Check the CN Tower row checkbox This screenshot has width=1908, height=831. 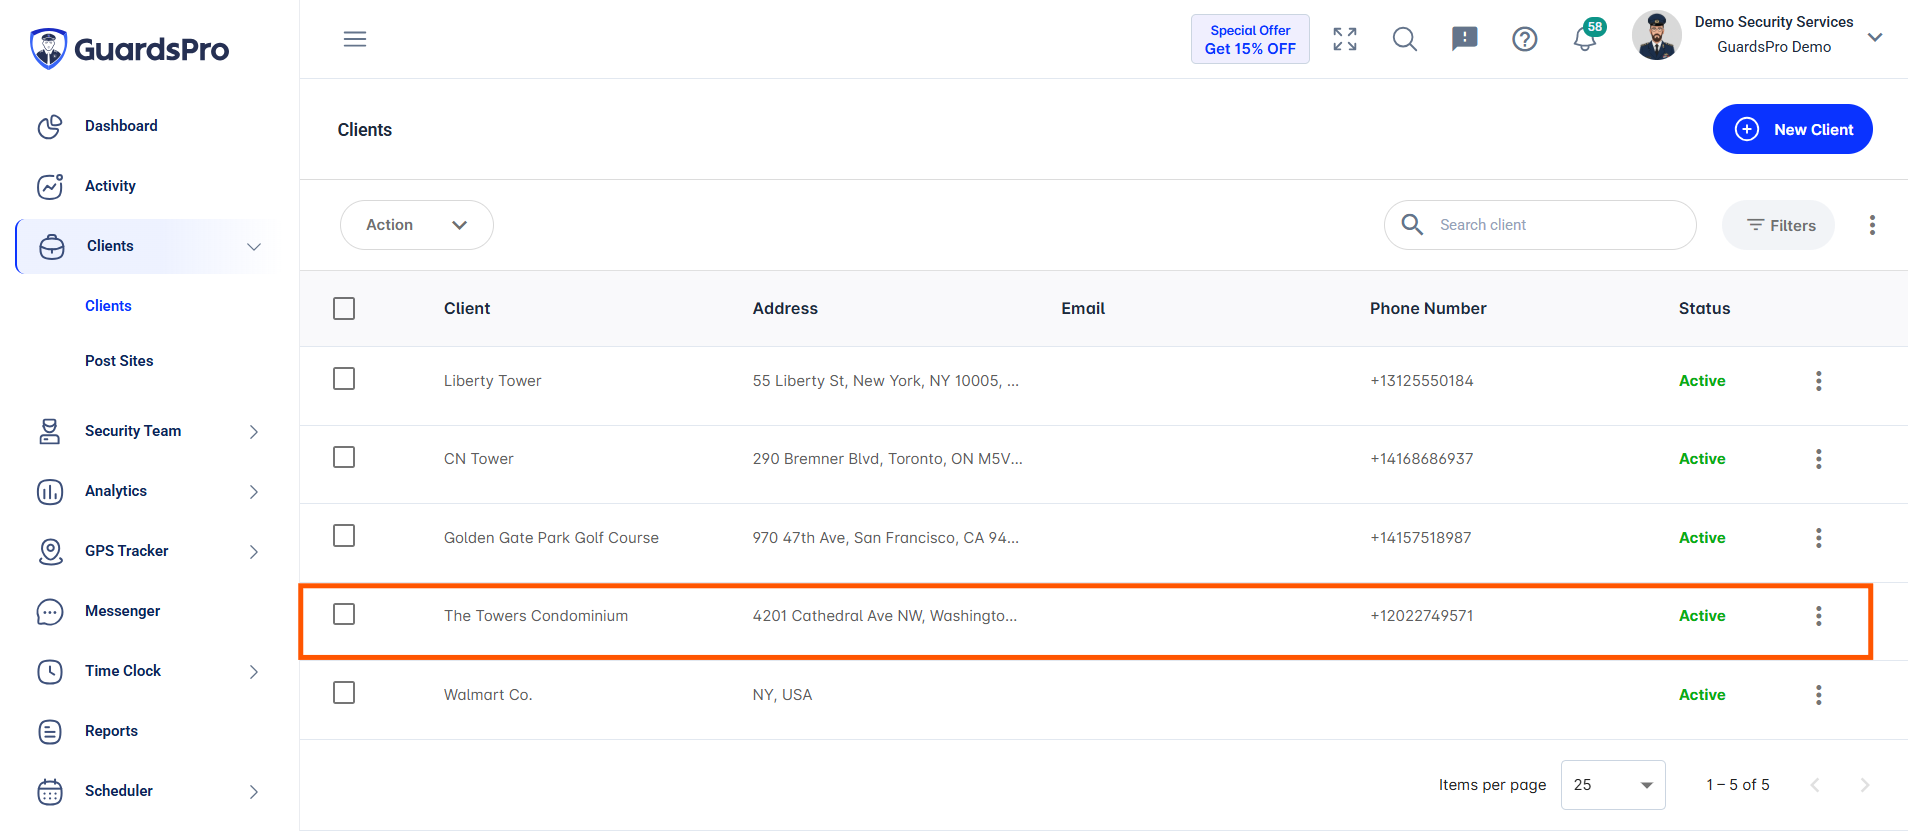point(344,457)
